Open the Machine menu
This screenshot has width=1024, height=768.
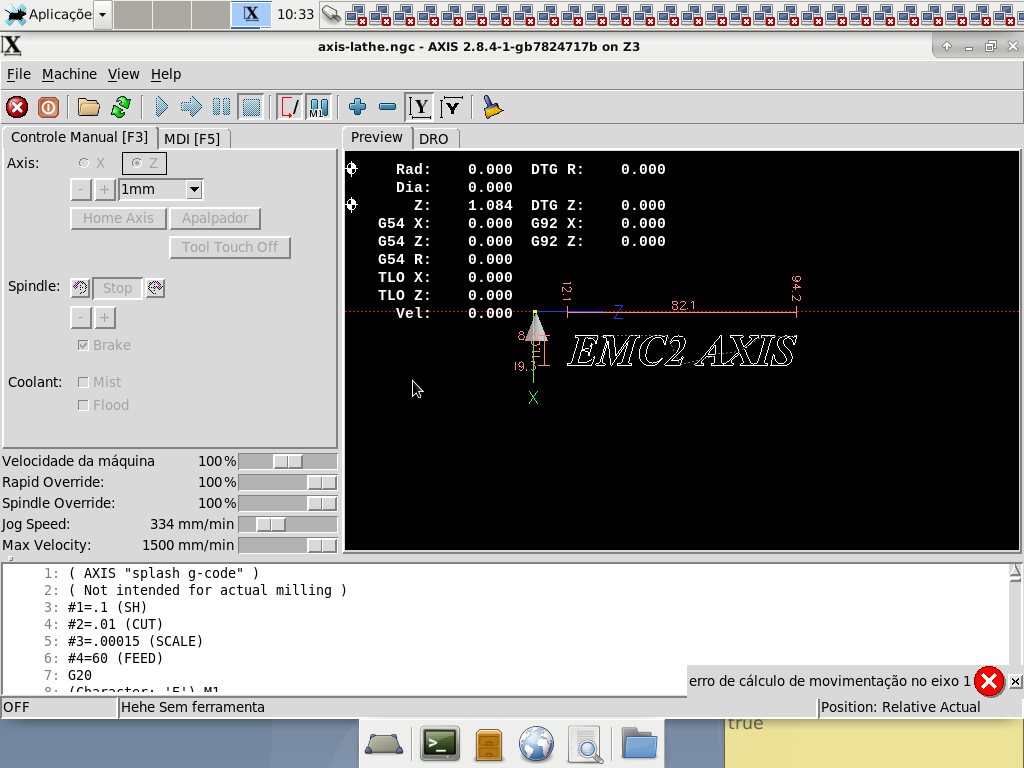69,74
